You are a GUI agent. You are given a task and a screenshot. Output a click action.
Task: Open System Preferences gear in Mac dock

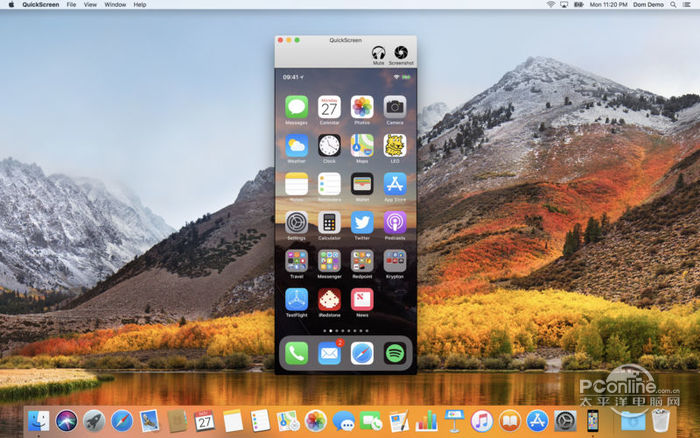(x=565, y=421)
